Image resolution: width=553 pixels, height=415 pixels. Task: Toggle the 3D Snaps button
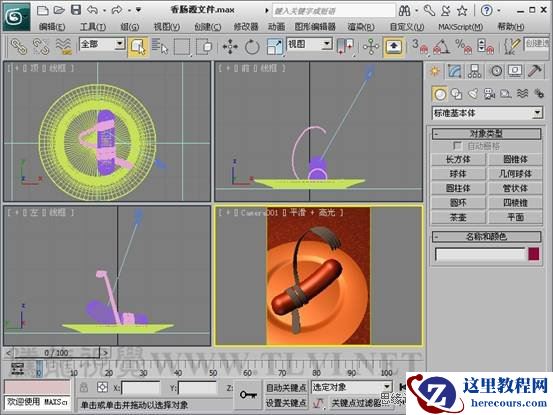click(420, 47)
